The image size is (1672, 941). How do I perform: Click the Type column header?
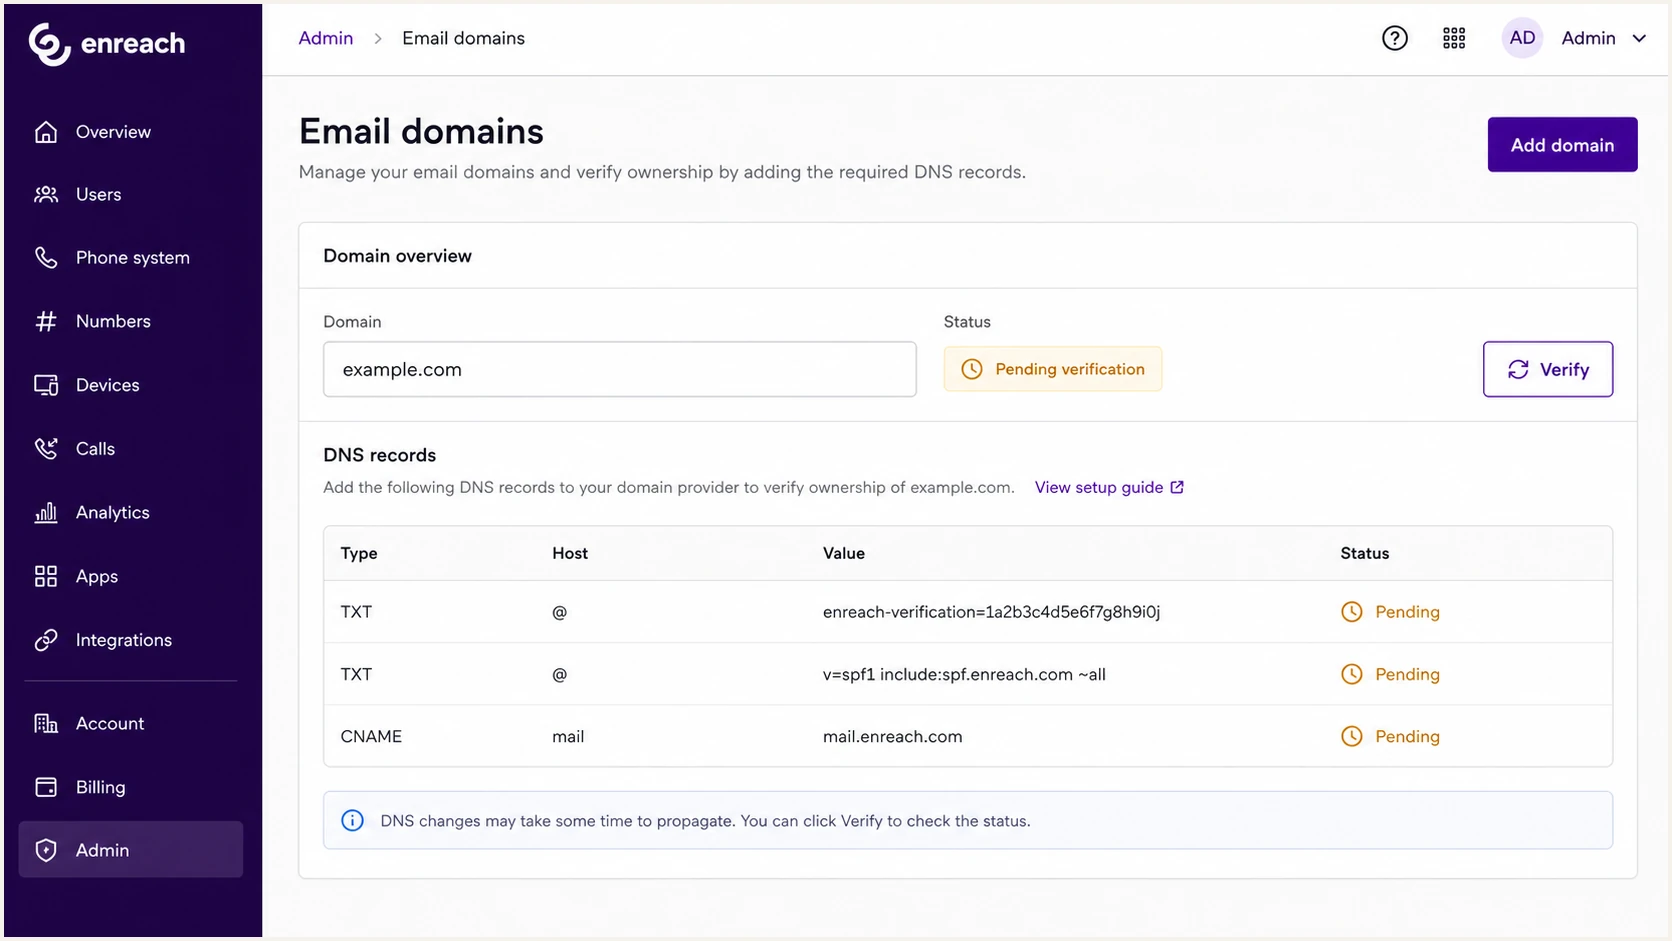point(359,554)
